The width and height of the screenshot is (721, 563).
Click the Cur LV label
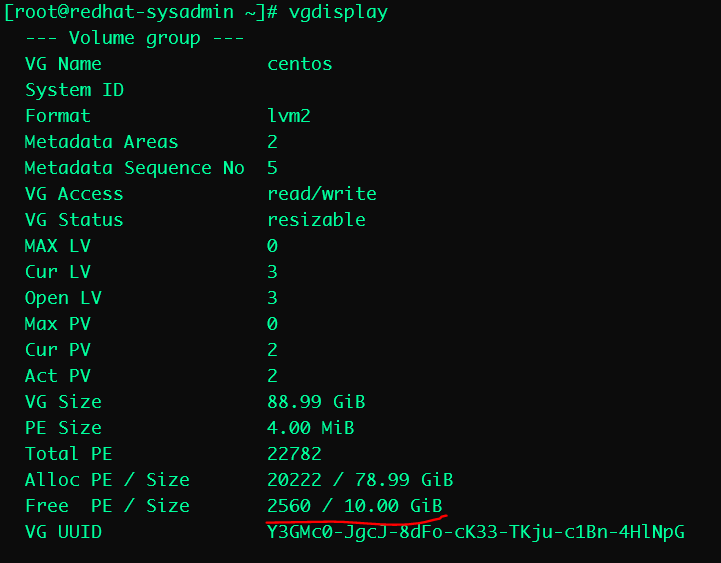point(58,272)
